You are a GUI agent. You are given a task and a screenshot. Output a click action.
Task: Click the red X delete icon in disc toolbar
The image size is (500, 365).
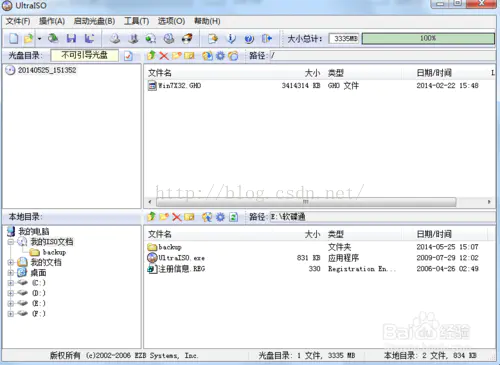pyautogui.click(x=164, y=55)
